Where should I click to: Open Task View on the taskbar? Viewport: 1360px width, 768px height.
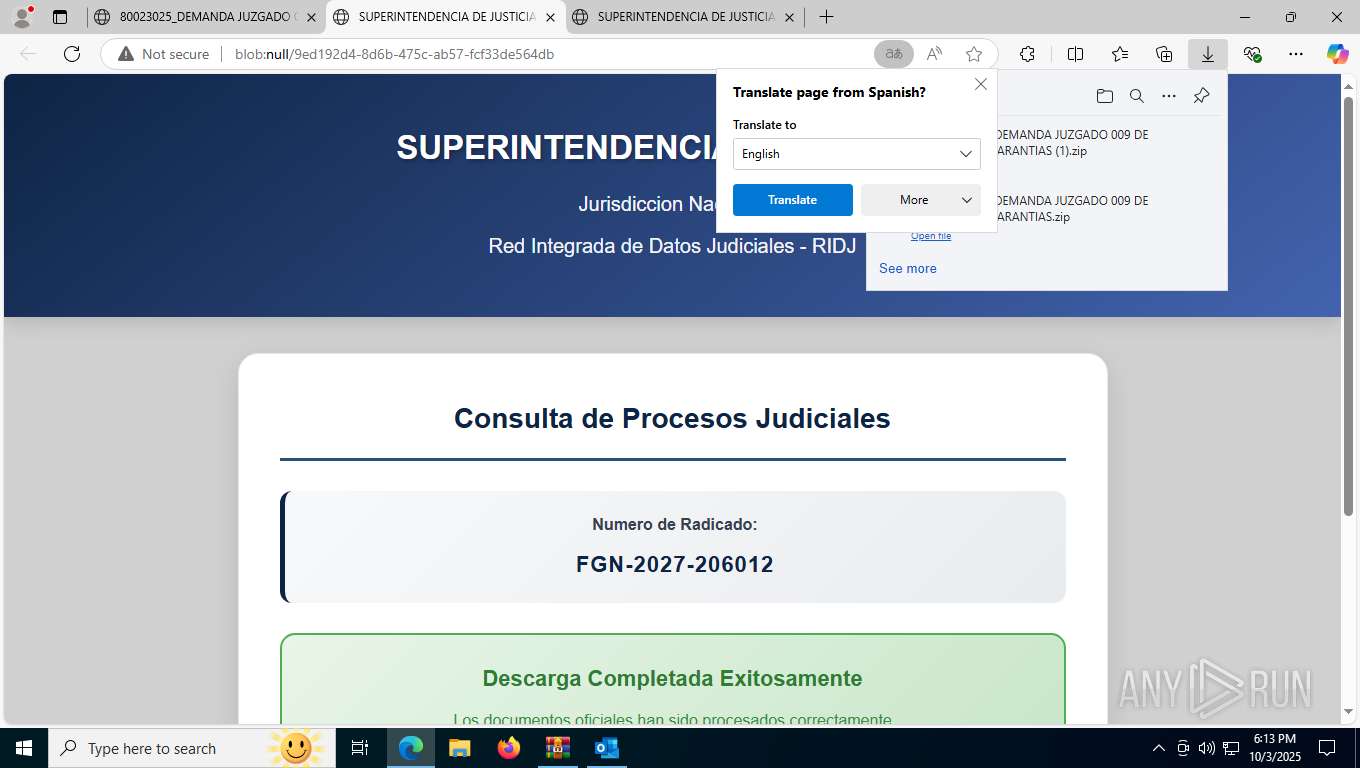(360, 748)
